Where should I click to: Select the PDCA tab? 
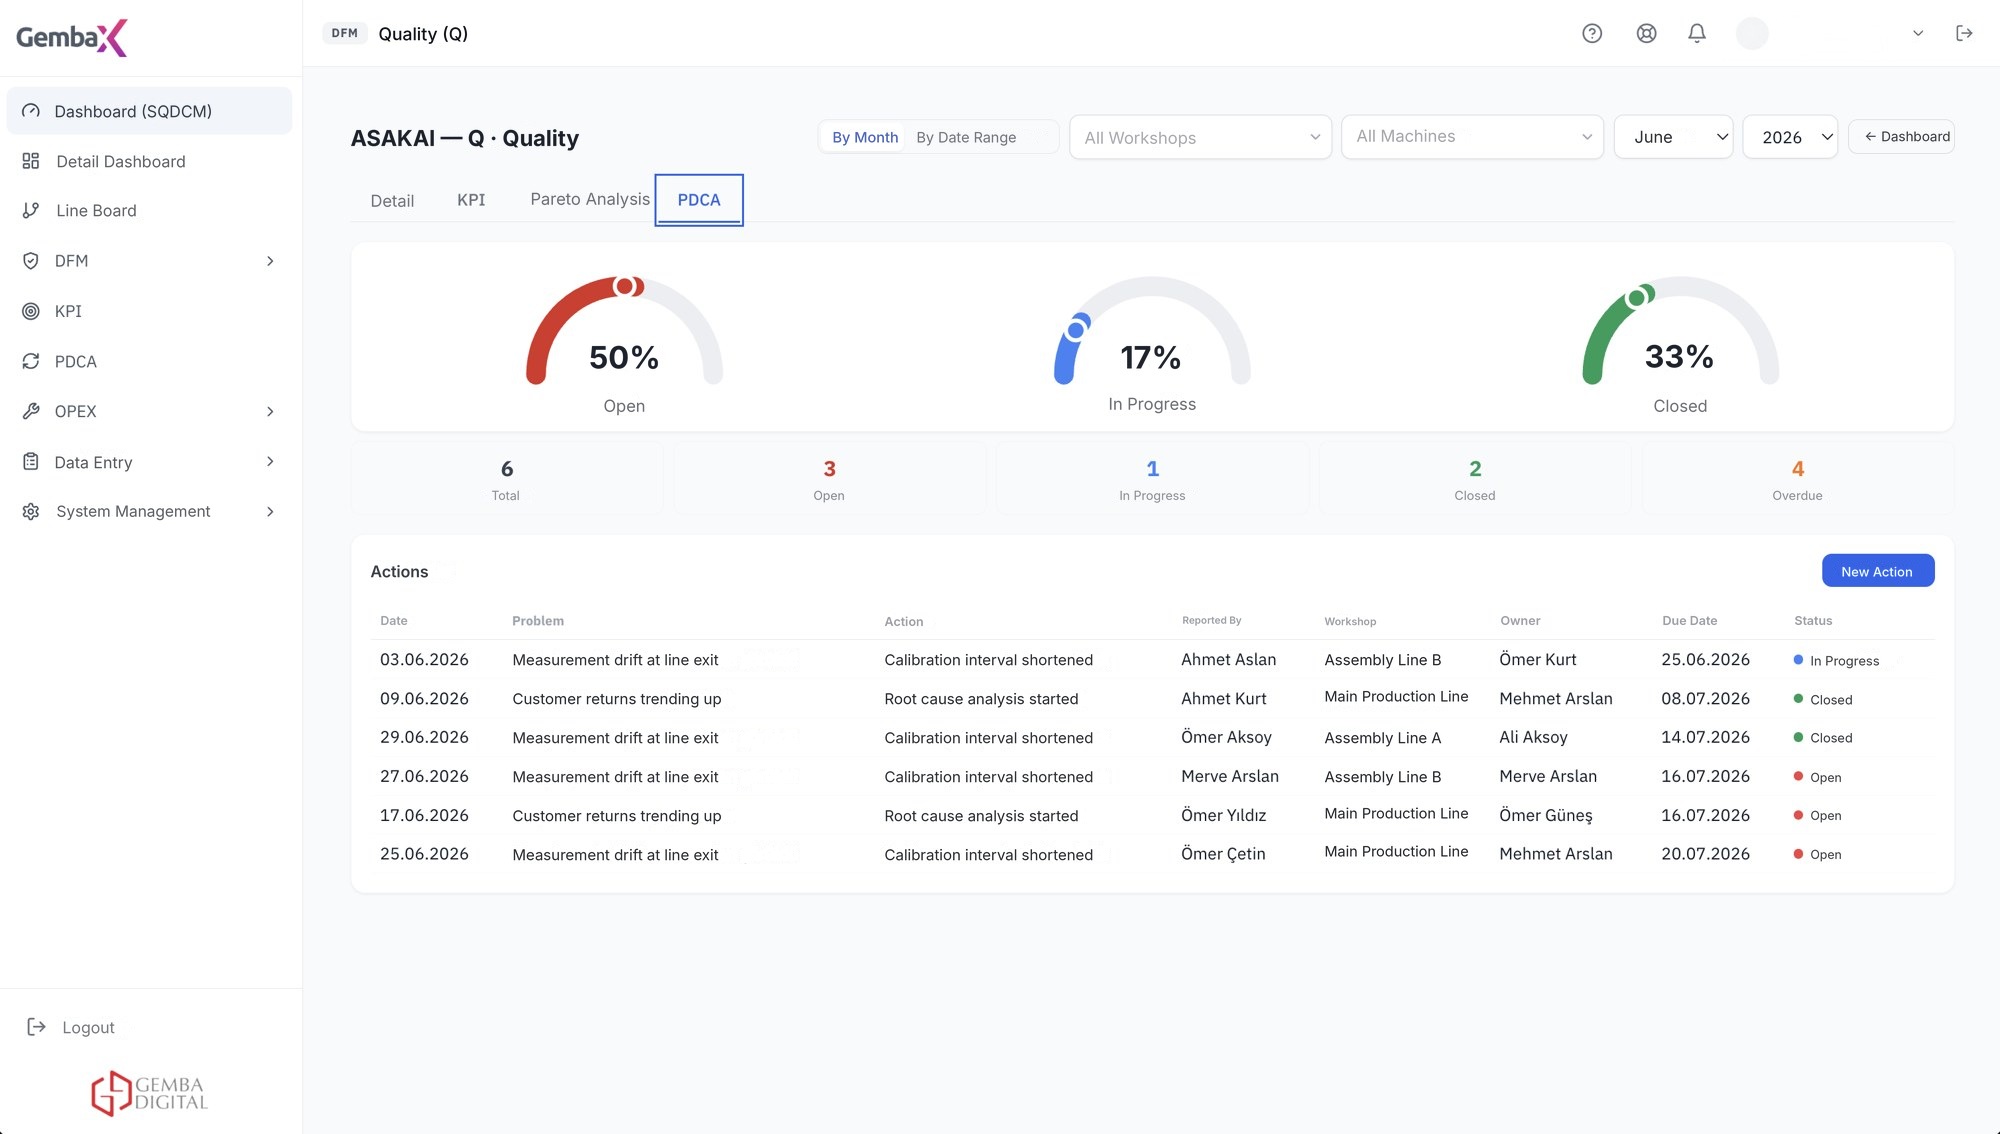click(x=699, y=200)
